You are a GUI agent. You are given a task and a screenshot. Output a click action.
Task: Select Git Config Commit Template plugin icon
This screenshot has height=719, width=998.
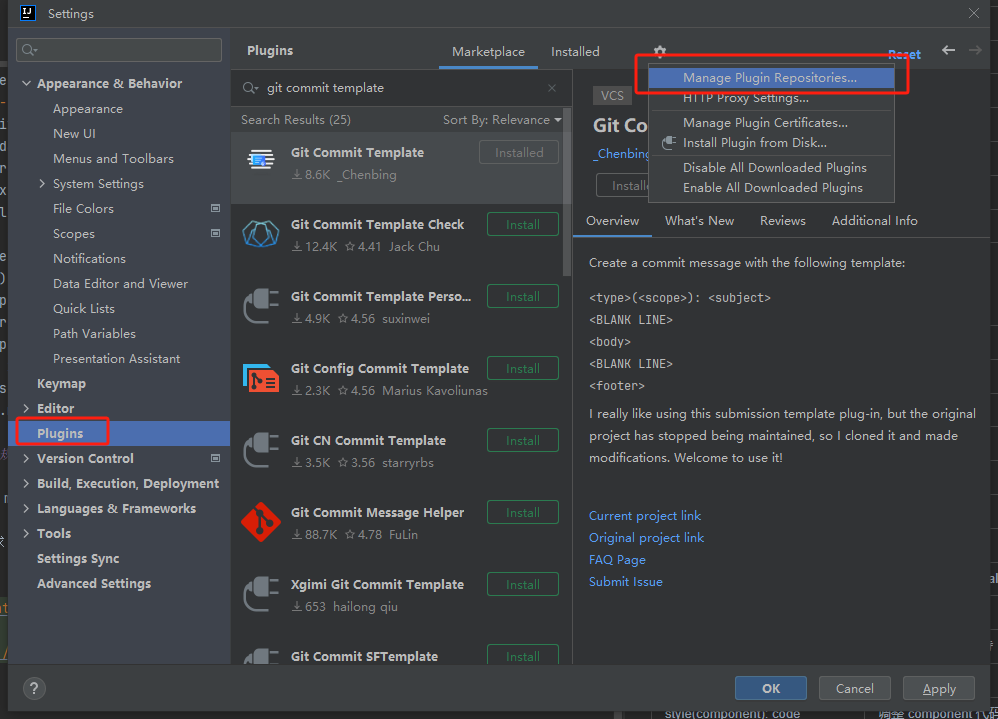click(261, 378)
